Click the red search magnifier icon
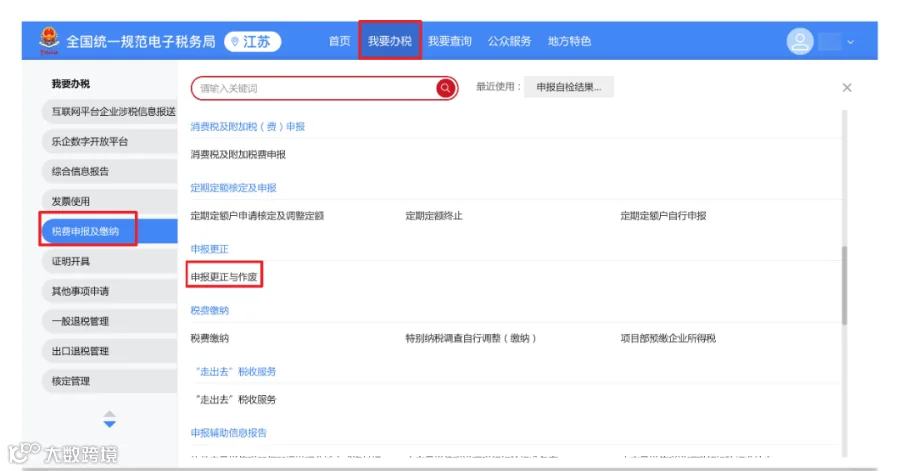 pos(445,88)
